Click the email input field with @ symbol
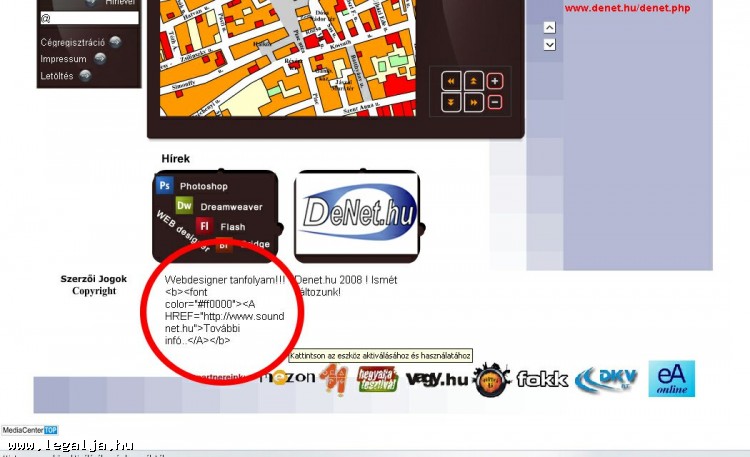The width and height of the screenshot is (750, 457). [90, 18]
